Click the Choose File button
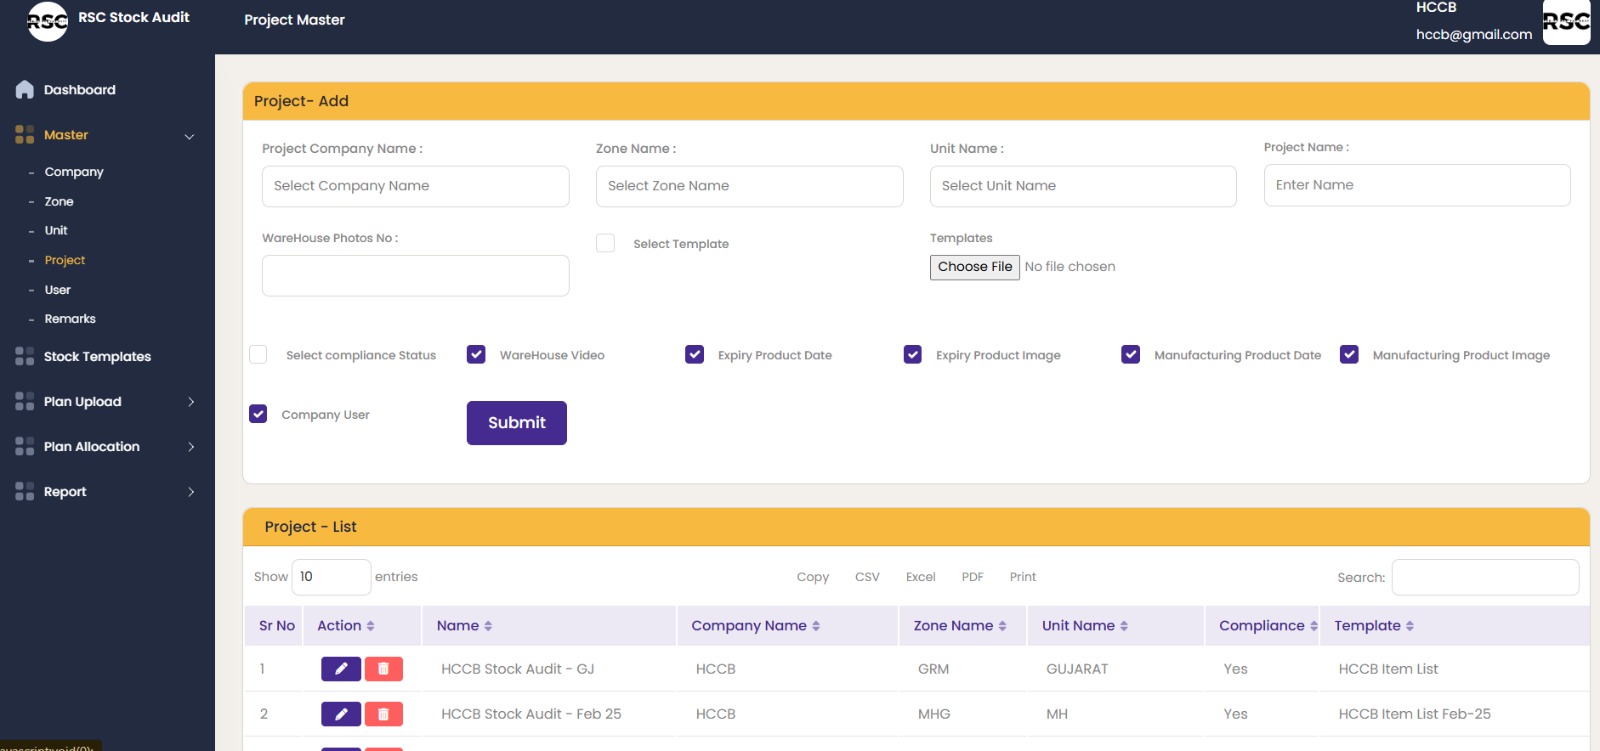 point(974,267)
